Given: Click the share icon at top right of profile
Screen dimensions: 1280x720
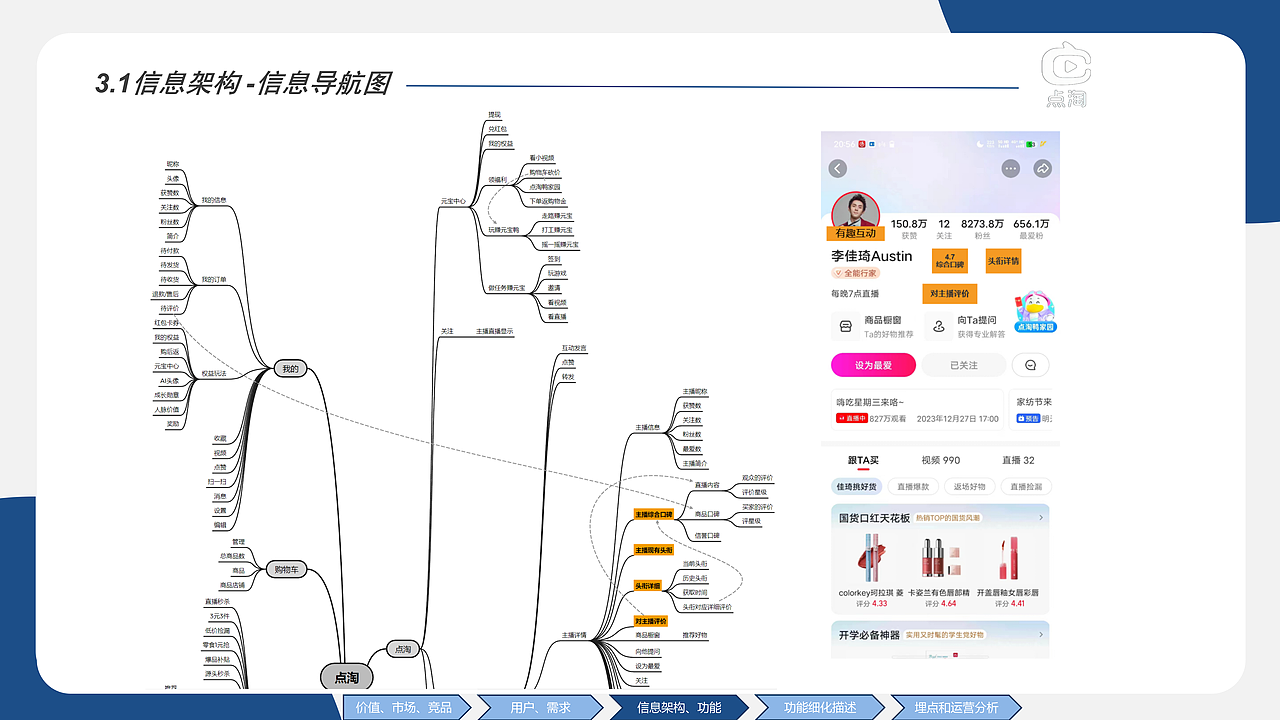Looking at the screenshot, I should [1043, 166].
